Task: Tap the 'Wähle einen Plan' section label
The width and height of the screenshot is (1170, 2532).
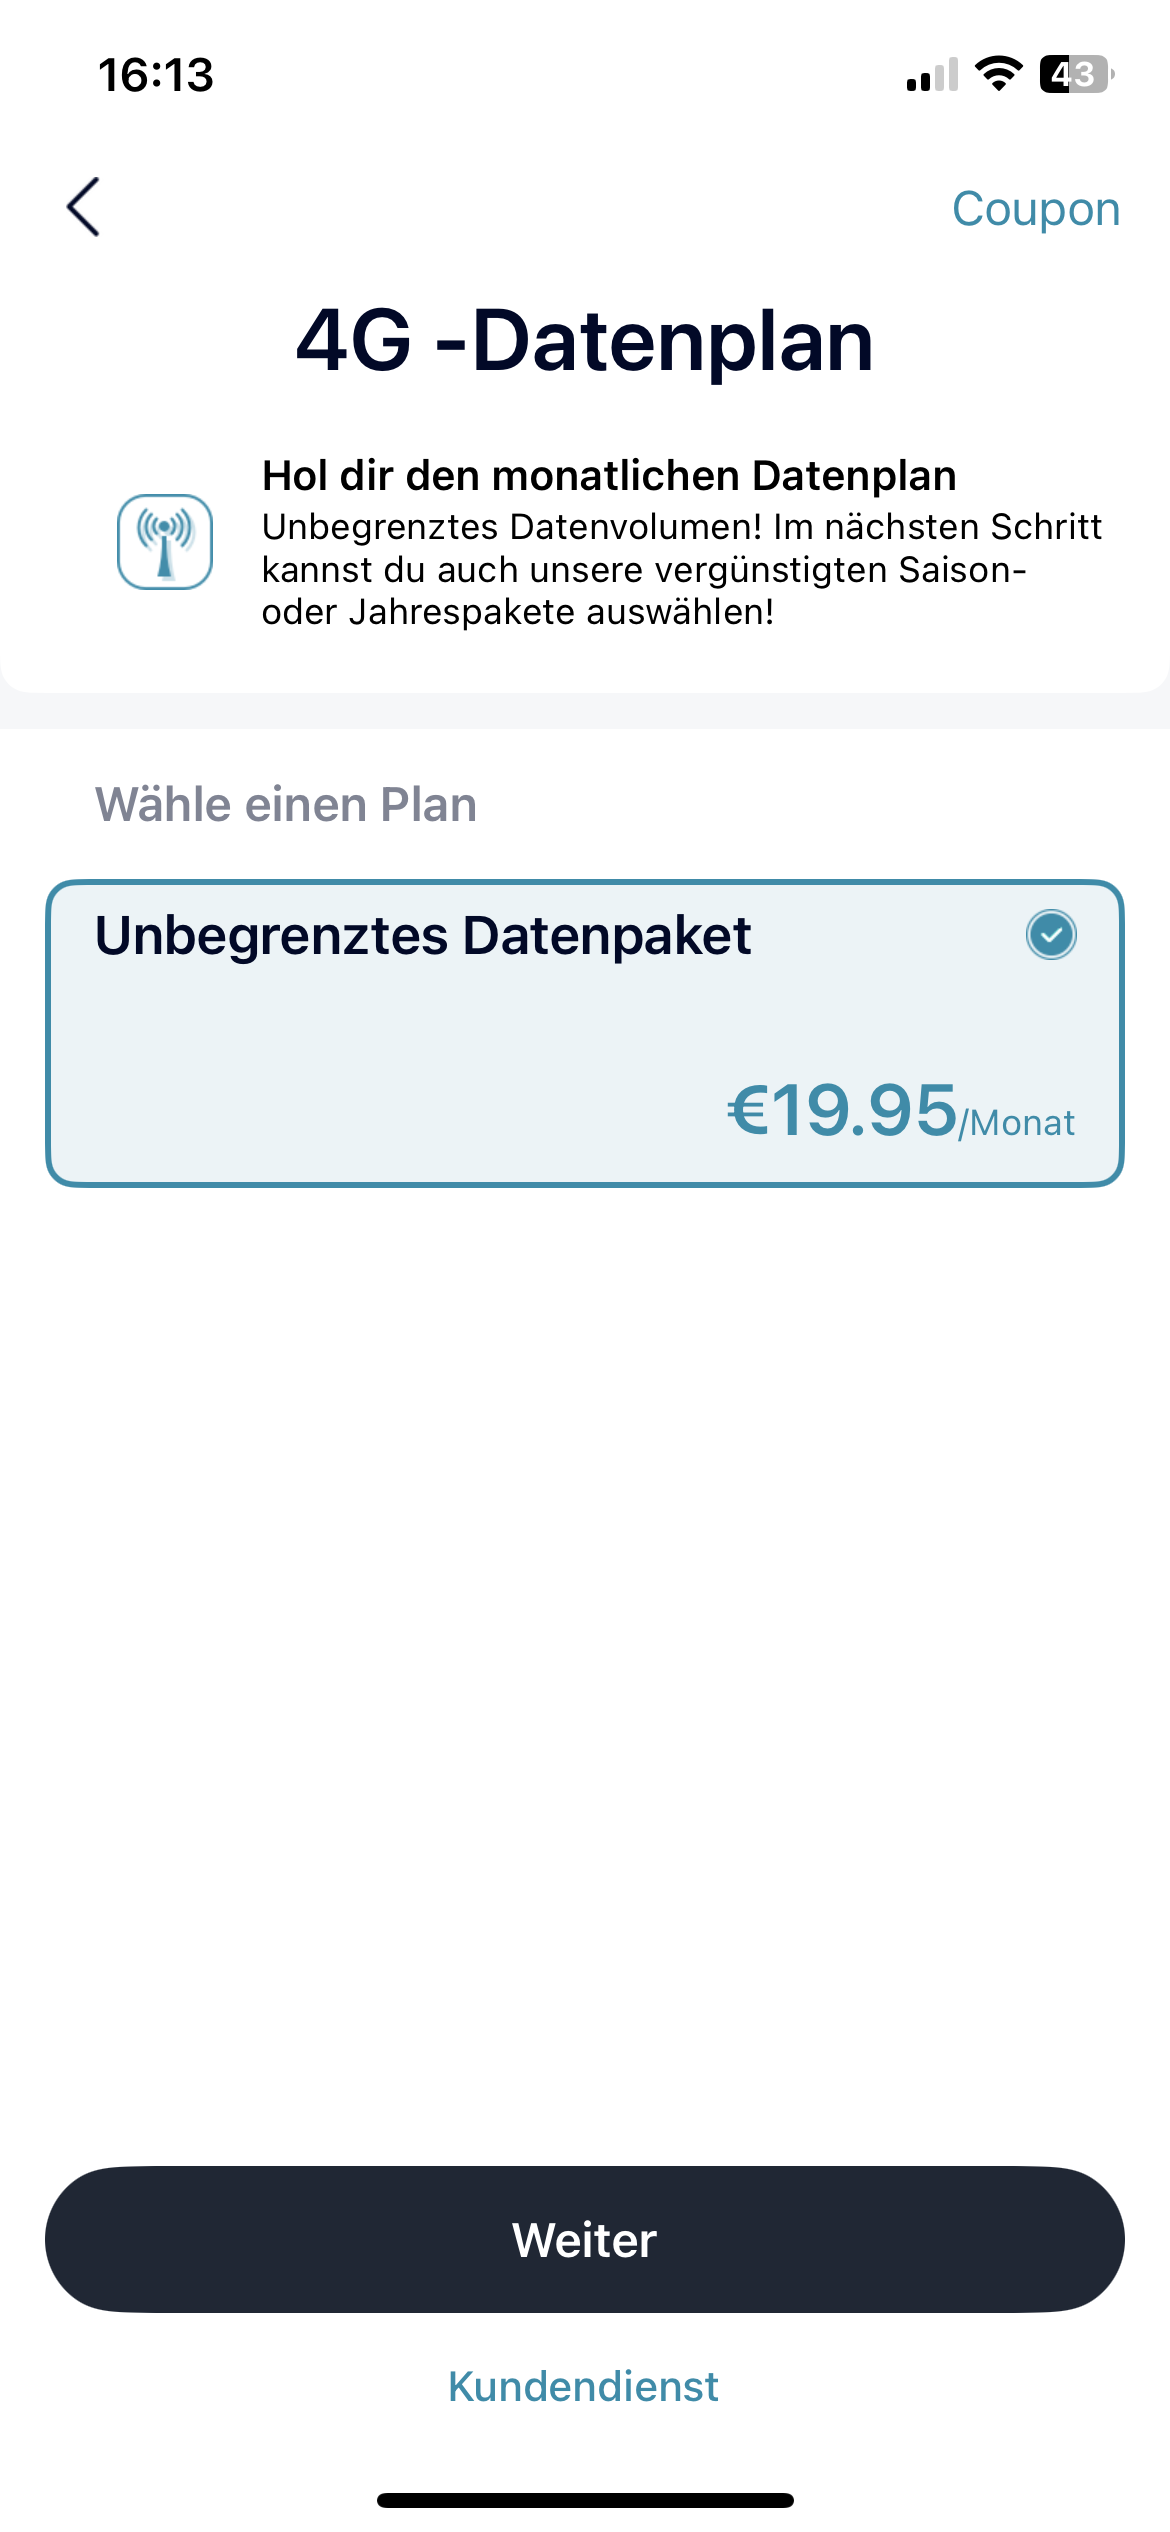Action: (x=286, y=805)
